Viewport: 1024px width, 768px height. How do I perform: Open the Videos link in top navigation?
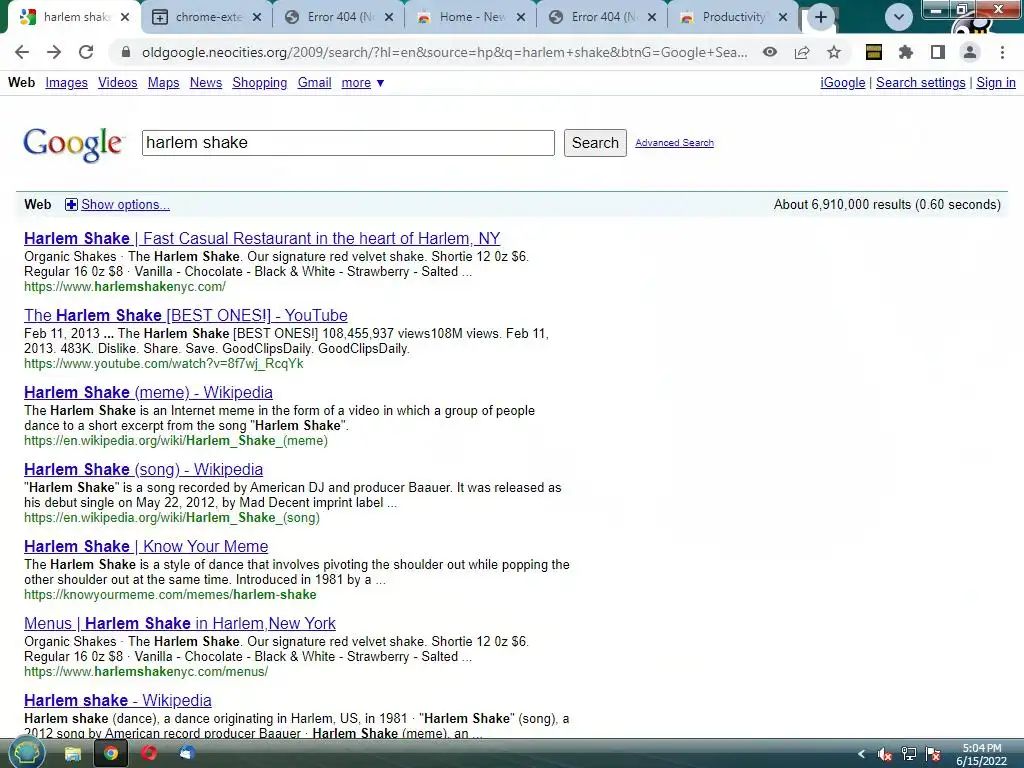[x=118, y=83]
